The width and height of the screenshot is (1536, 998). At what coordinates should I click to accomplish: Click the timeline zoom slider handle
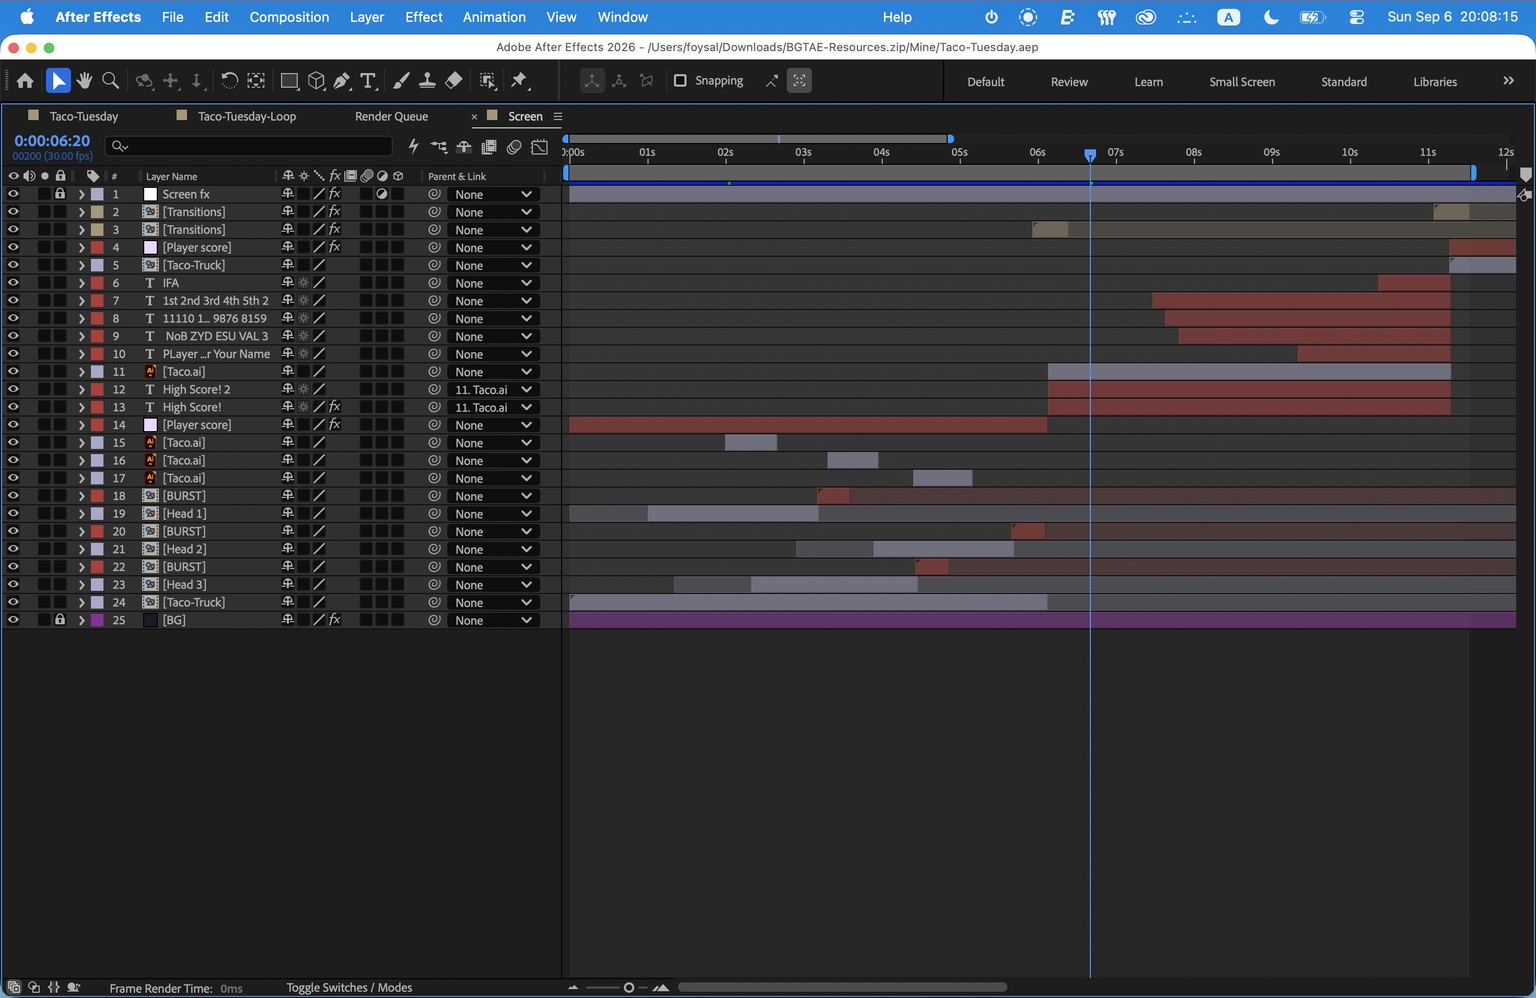click(x=628, y=987)
